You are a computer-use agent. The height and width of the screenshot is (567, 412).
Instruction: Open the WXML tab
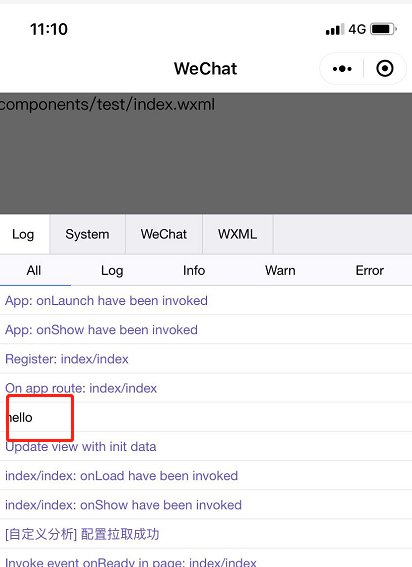tap(238, 234)
